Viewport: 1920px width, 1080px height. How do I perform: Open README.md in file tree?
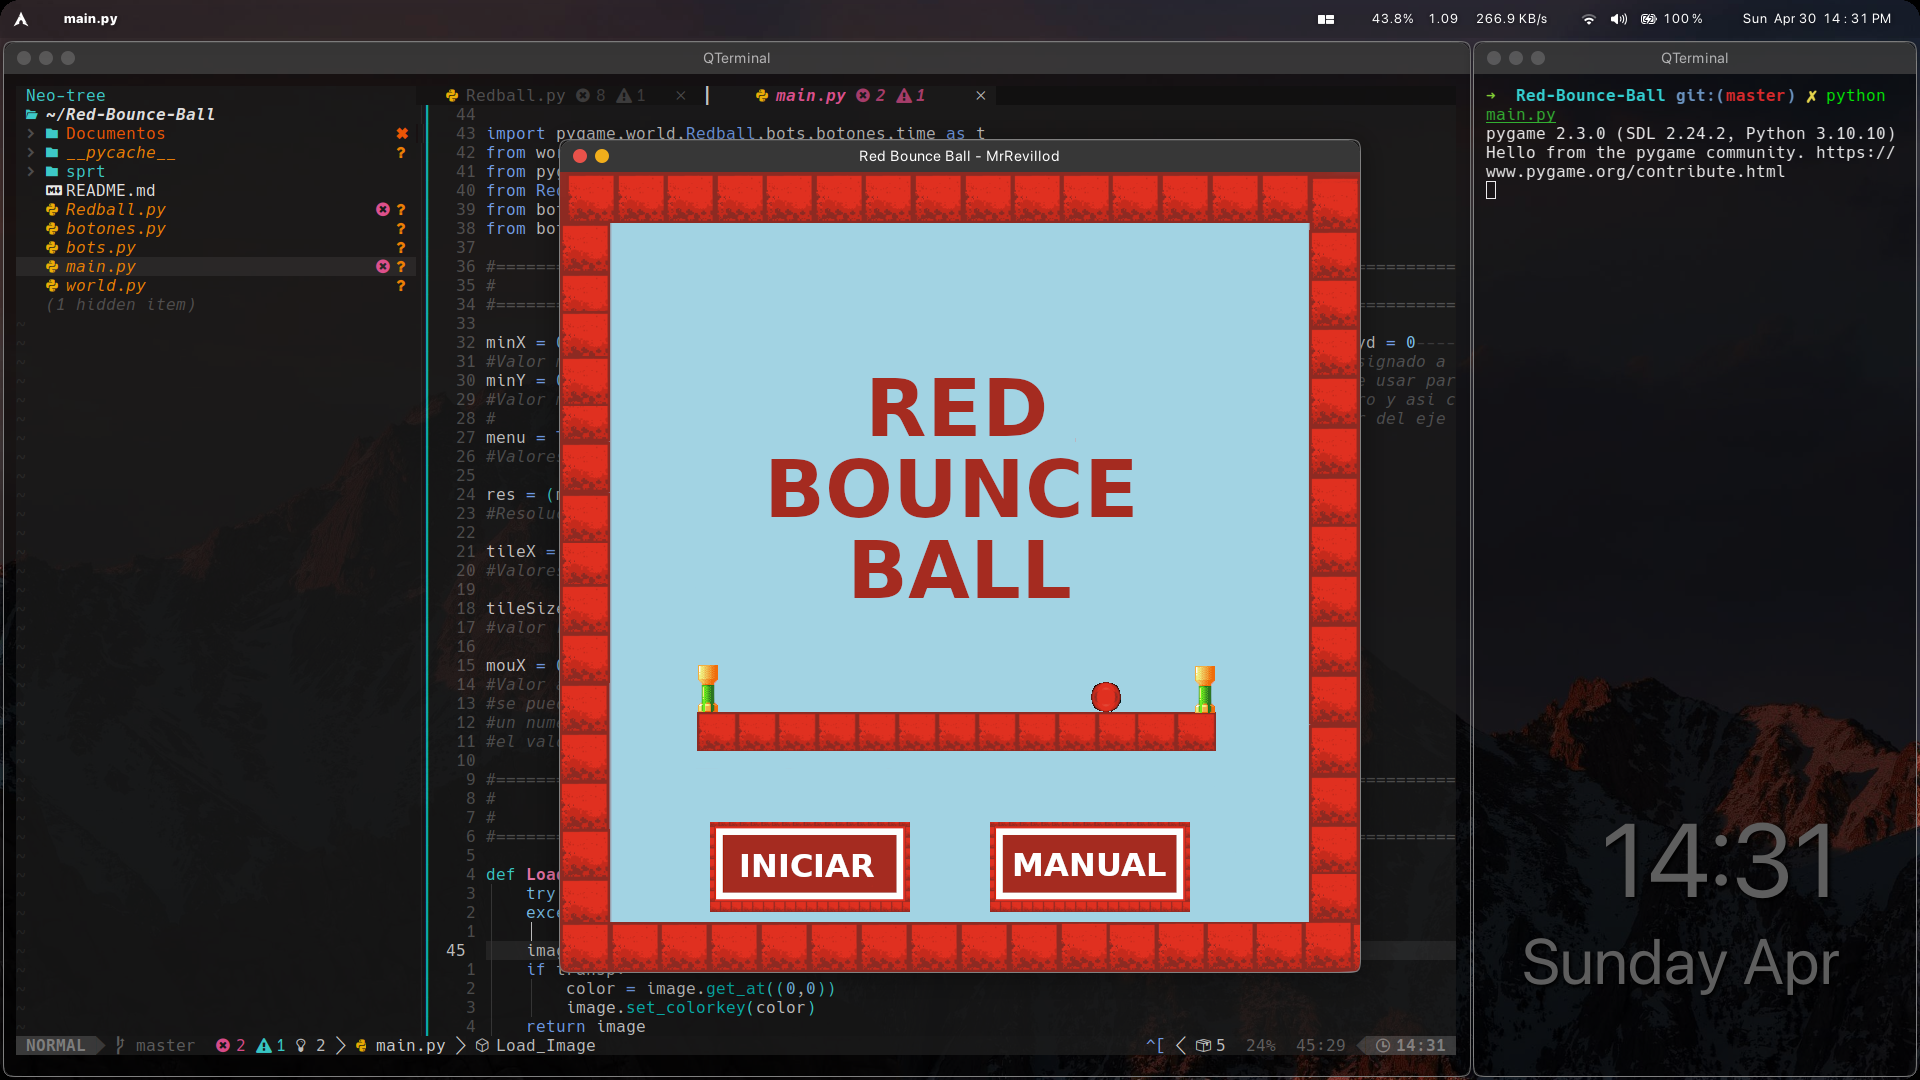coord(110,190)
